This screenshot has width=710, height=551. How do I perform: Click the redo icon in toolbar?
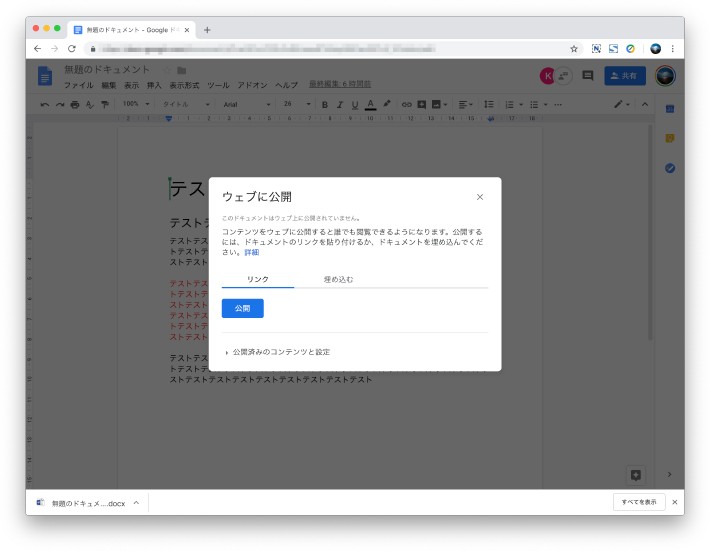click(60, 105)
